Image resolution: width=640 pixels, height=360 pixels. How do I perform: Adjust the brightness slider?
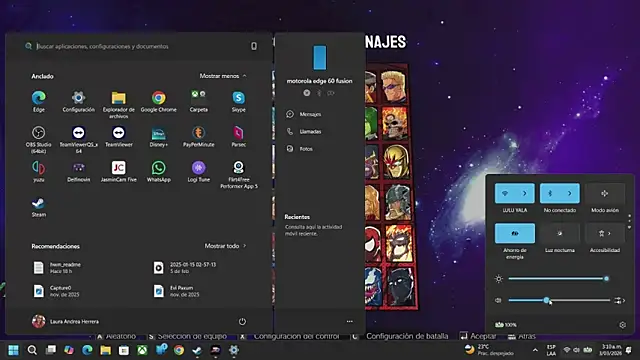coord(557,279)
